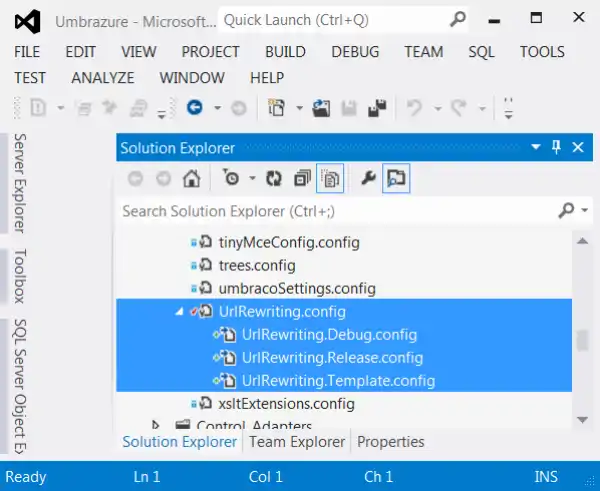Switch to the Team Explorer tab
The height and width of the screenshot is (491, 600).
(x=297, y=442)
